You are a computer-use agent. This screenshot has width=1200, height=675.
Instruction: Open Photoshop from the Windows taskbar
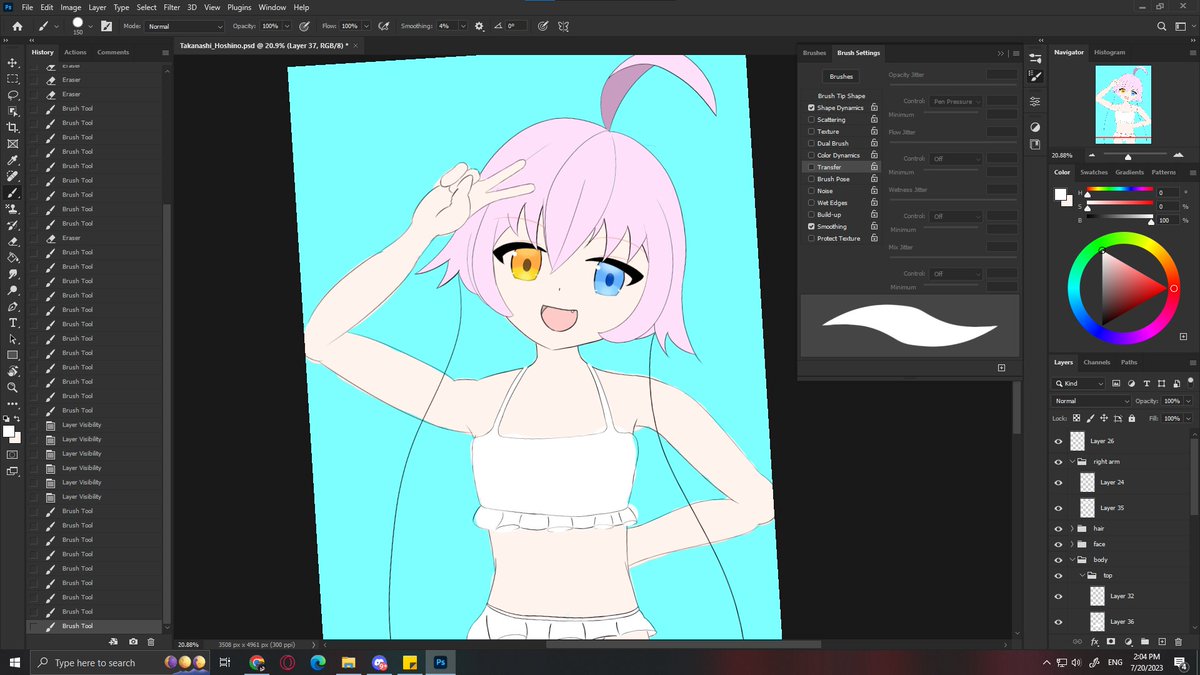[x=439, y=662]
